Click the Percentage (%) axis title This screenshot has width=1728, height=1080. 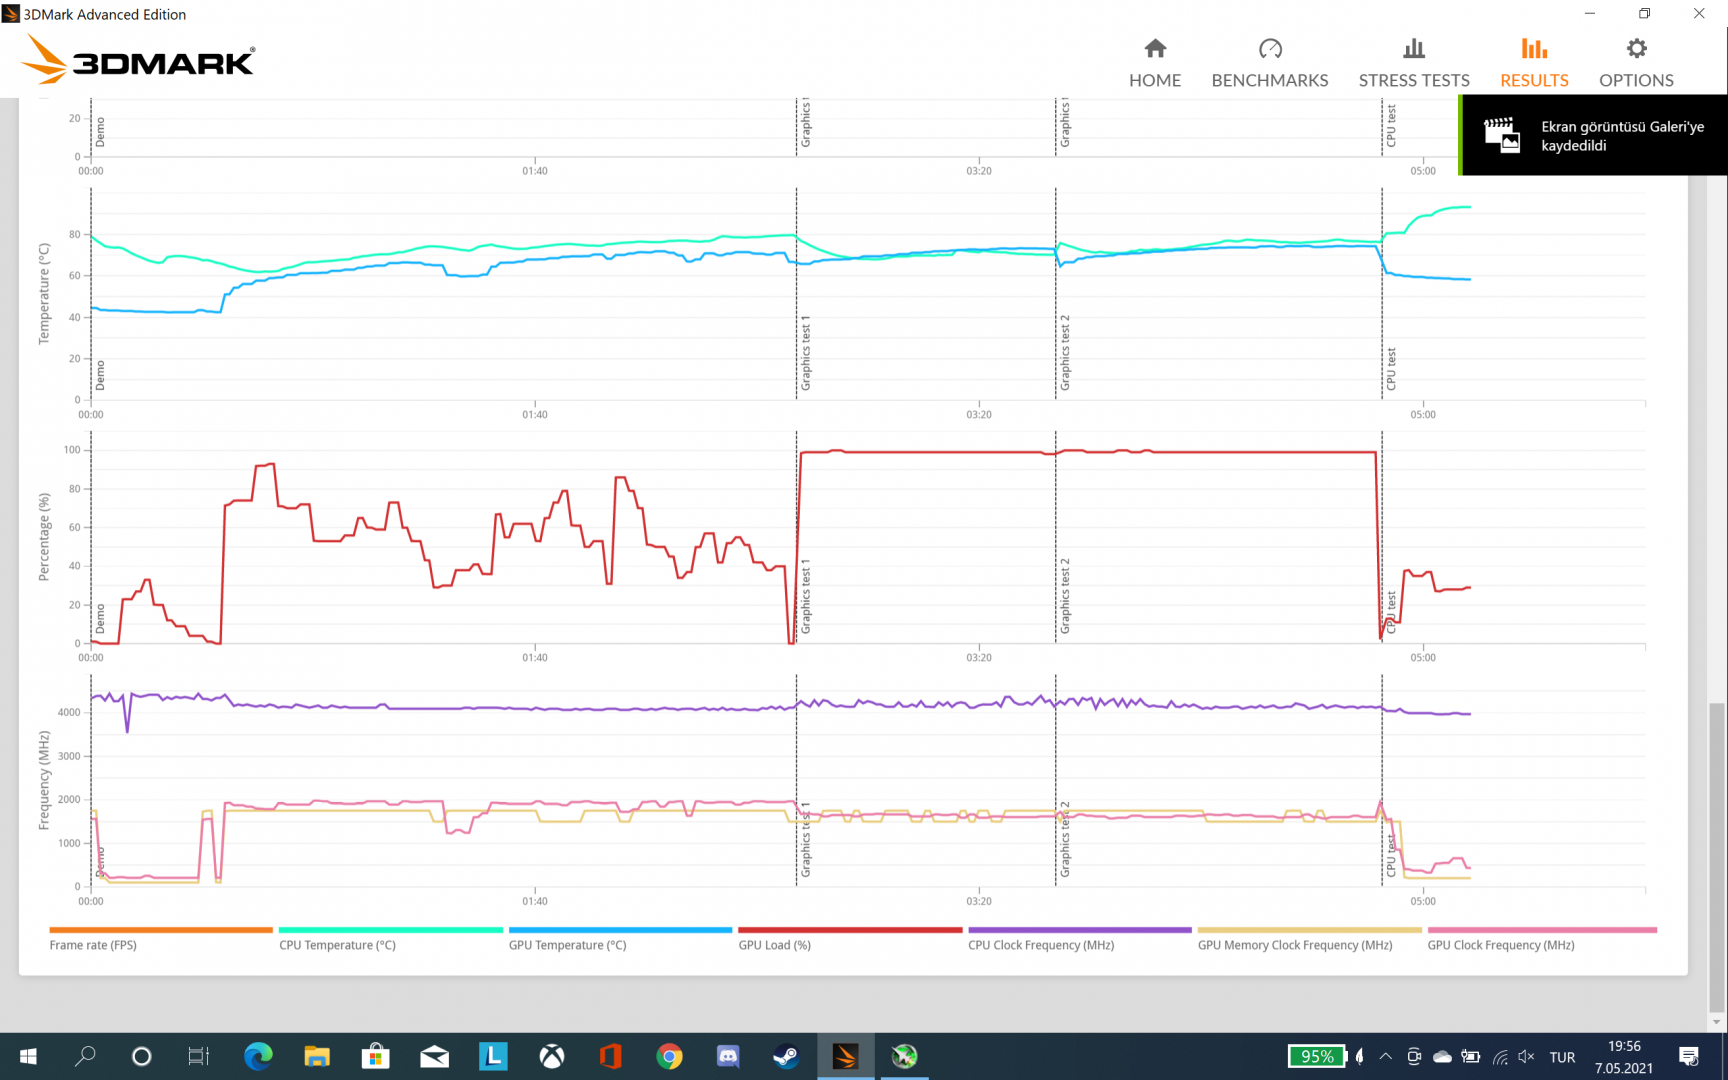point(44,537)
